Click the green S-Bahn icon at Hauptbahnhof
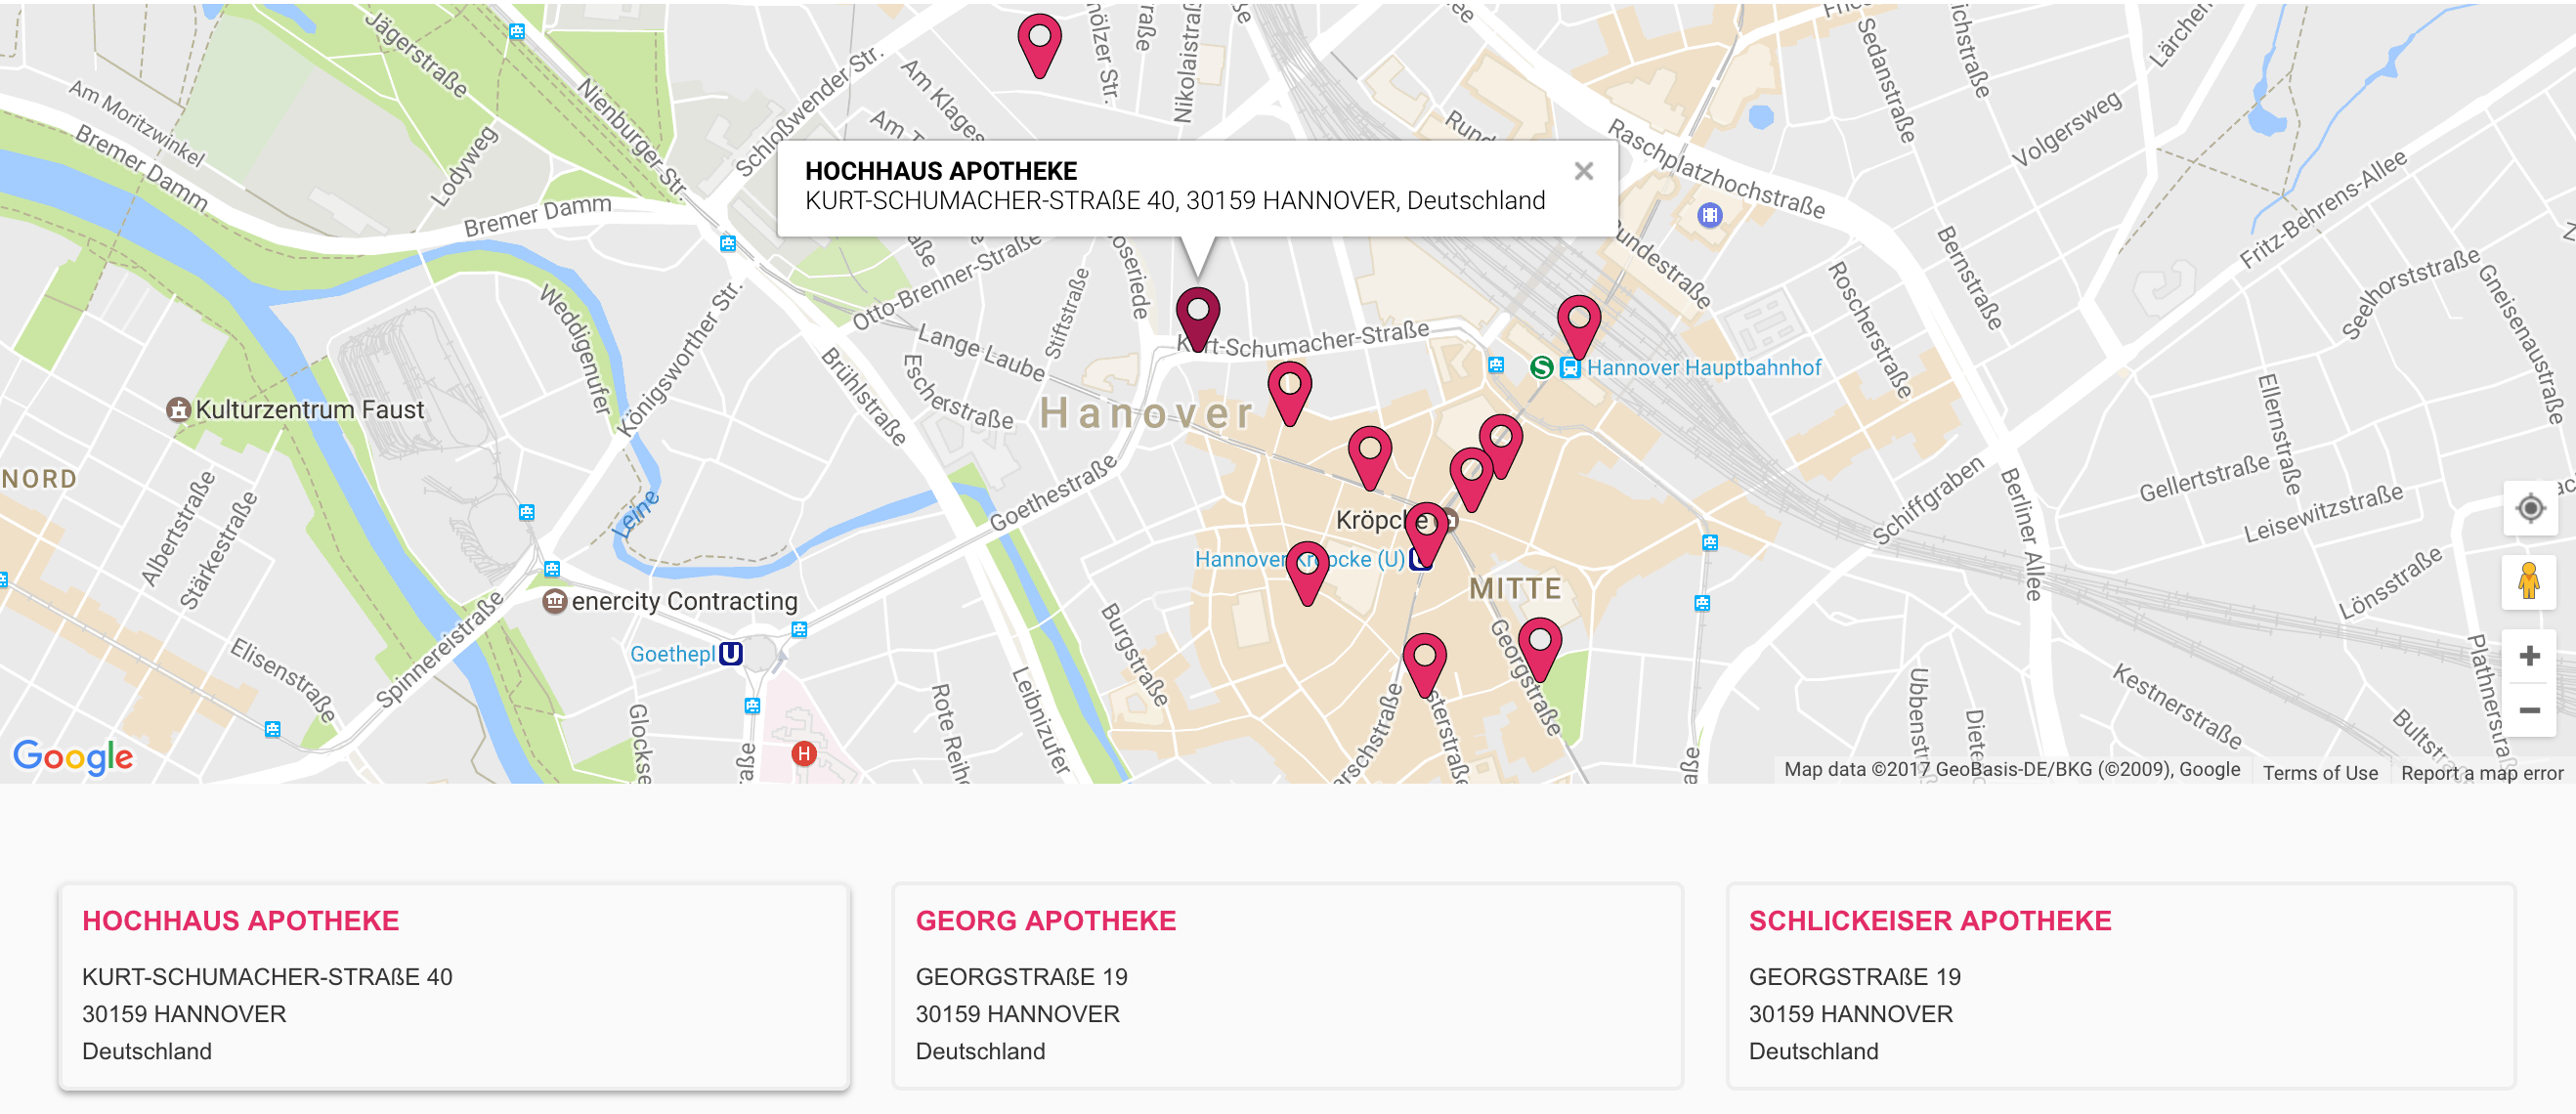The height and width of the screenshot is (1114, 2576). (x=1541, y=367)
